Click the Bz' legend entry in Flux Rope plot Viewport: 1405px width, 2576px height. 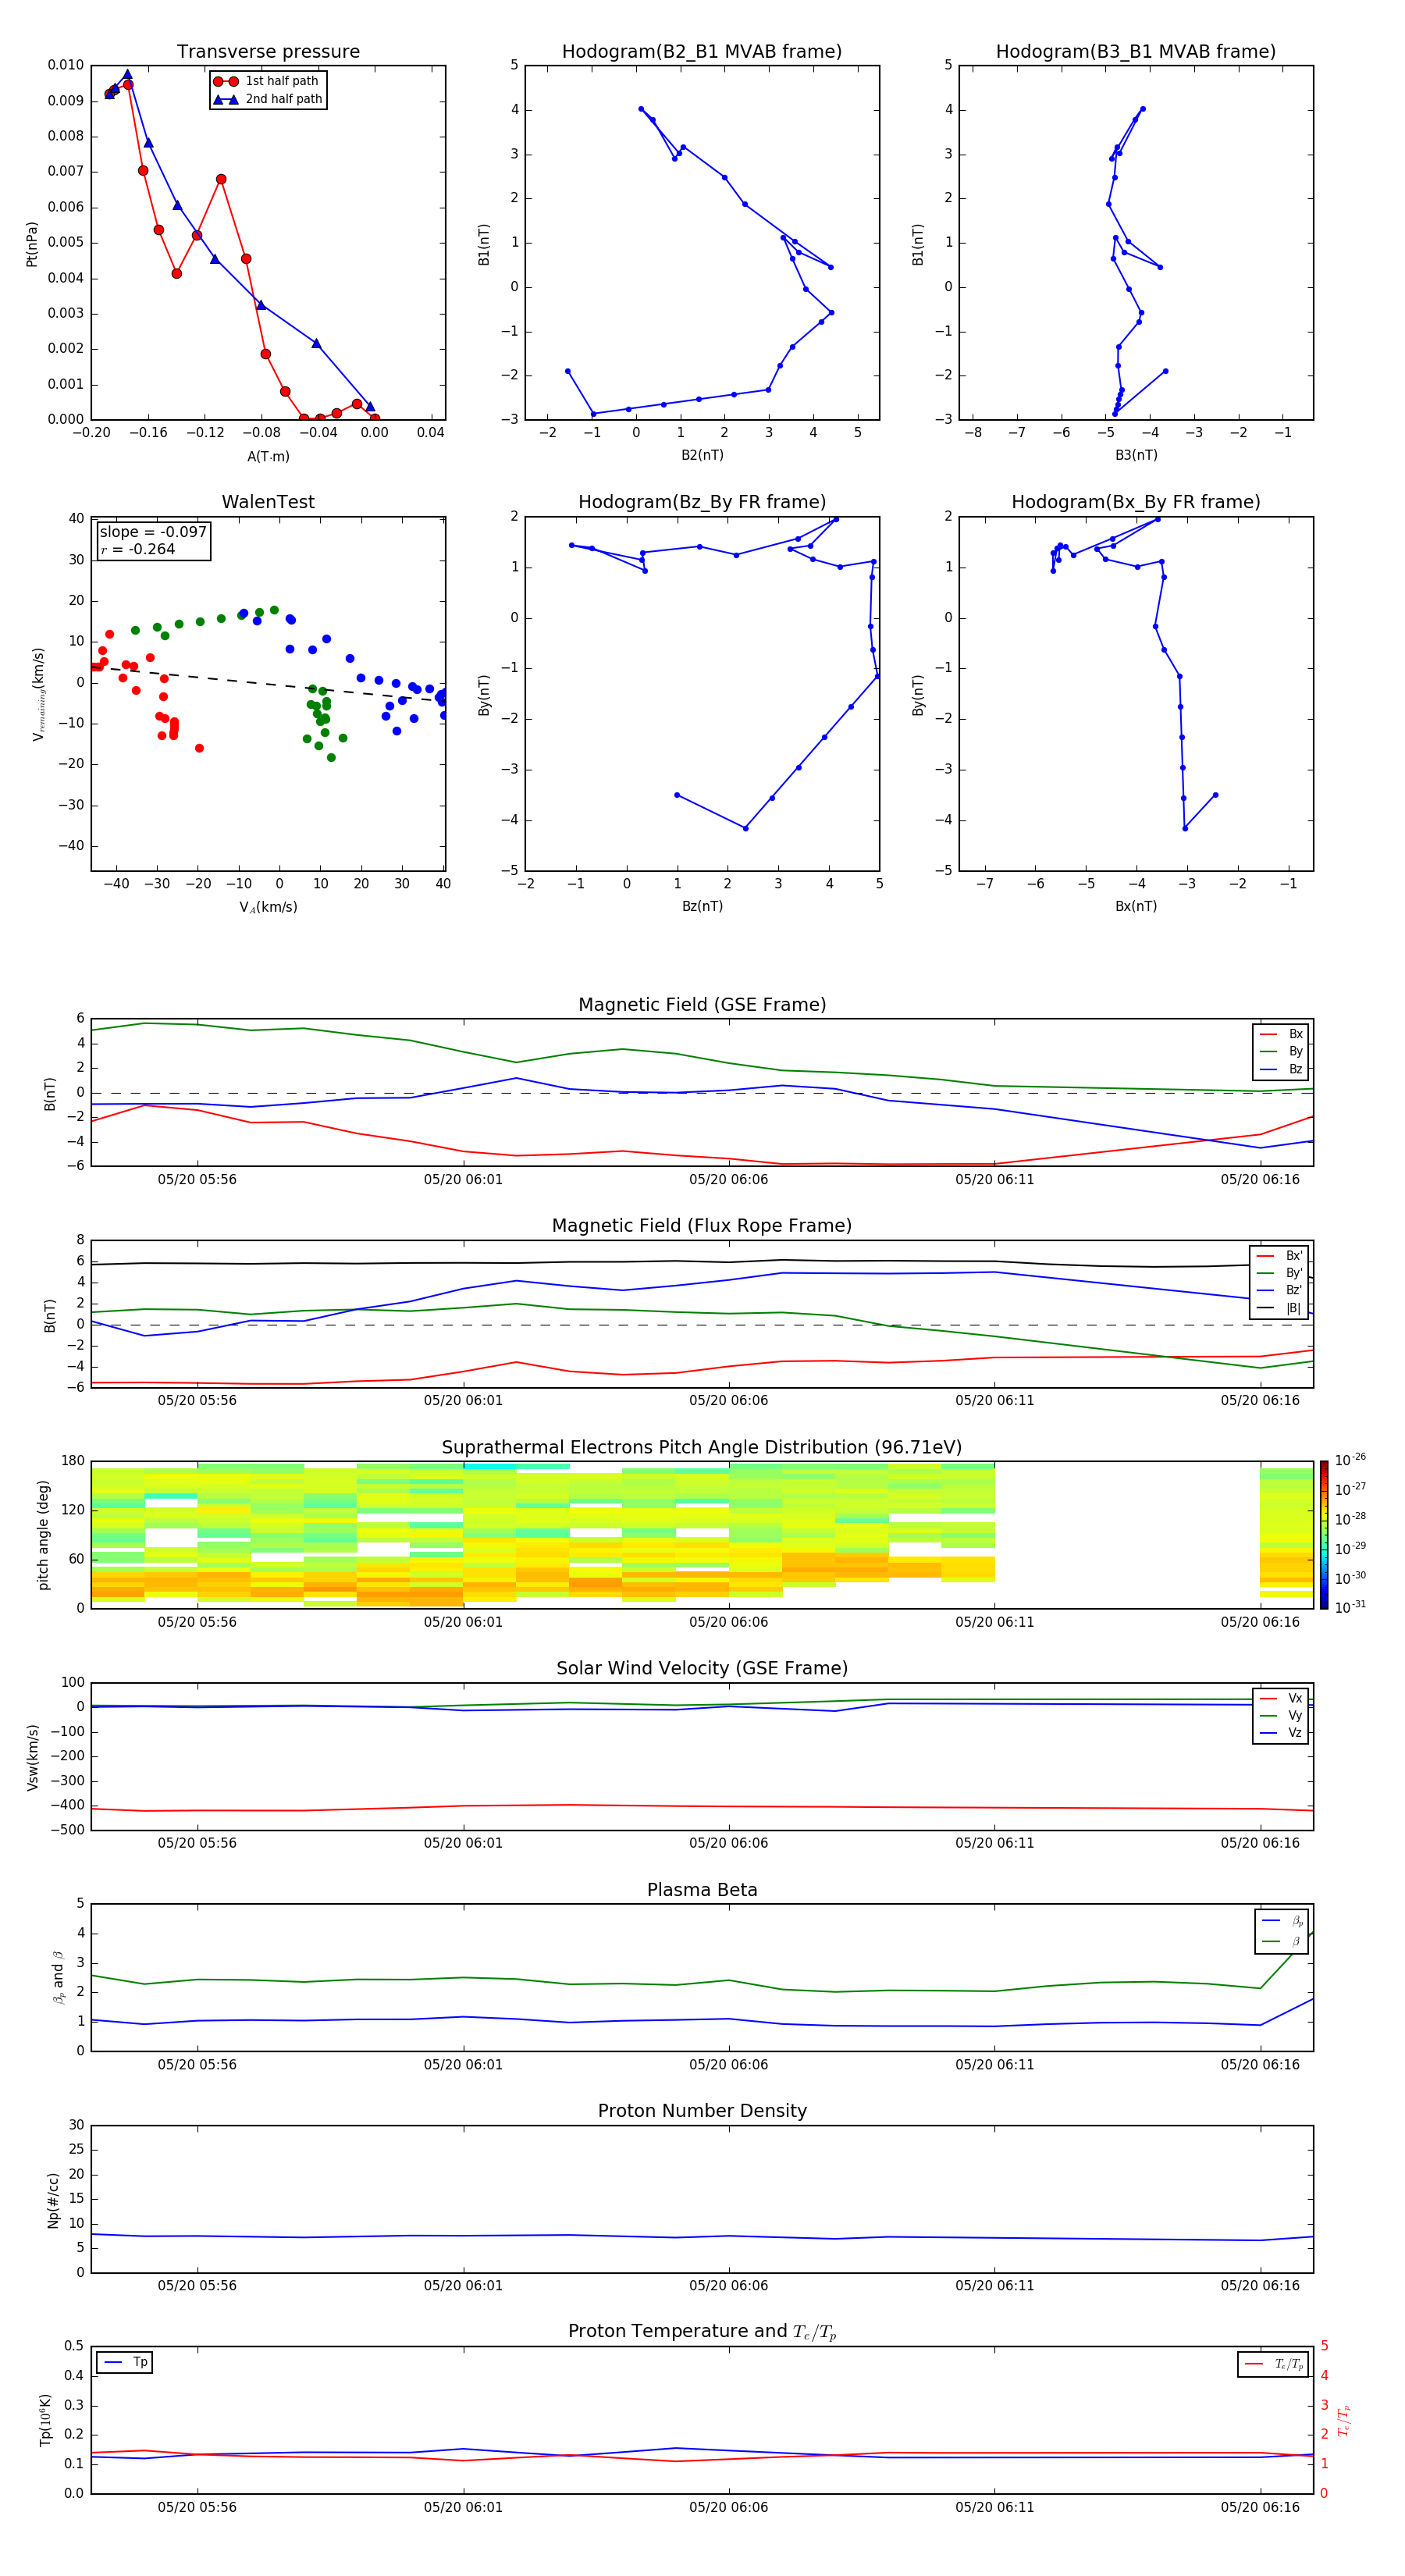tap(1280, 1290)
